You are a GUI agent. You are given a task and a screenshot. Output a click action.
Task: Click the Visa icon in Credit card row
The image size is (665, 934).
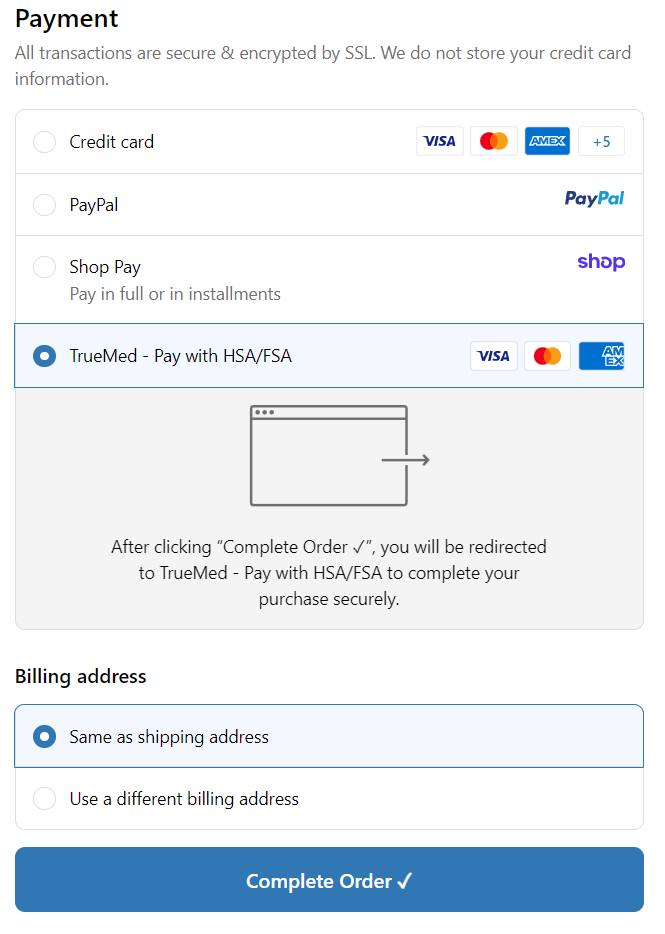tap(440, 142)
